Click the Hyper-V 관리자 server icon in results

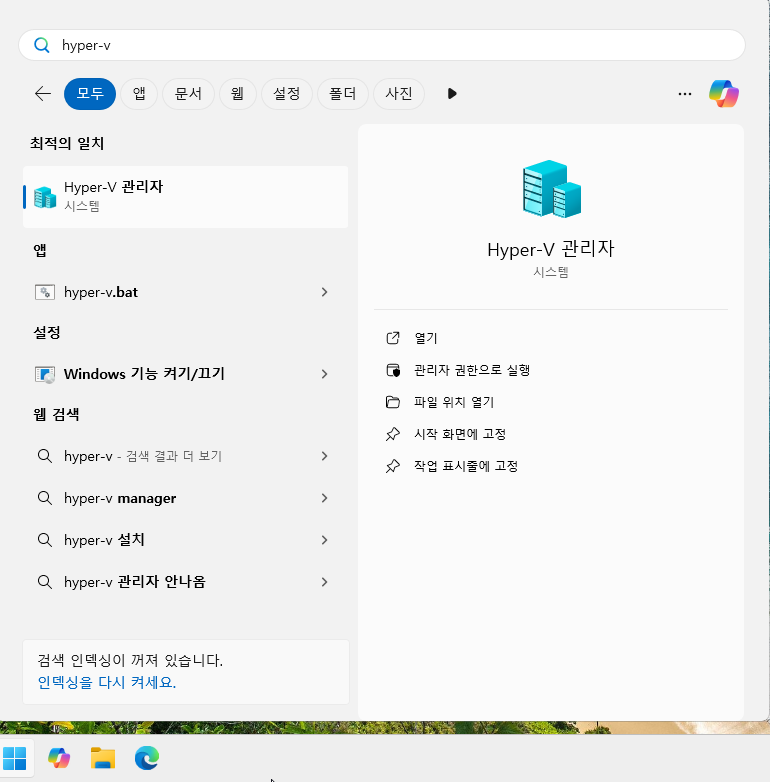tap(45, 197)
